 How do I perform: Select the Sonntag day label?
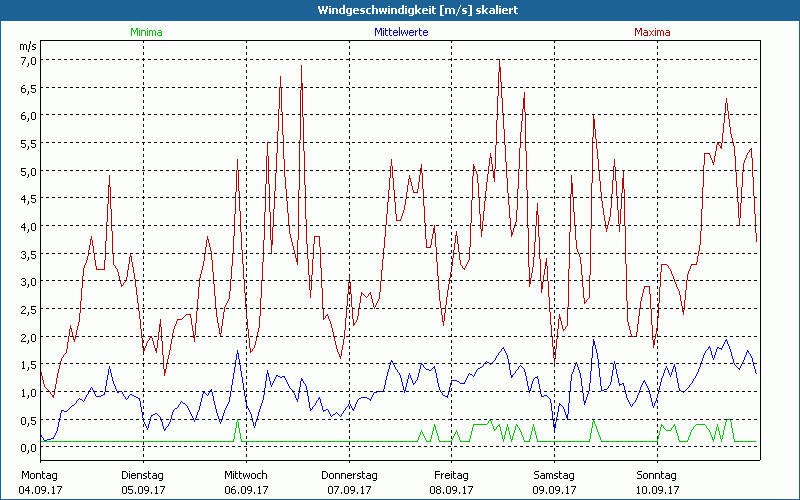coord(657,475)
